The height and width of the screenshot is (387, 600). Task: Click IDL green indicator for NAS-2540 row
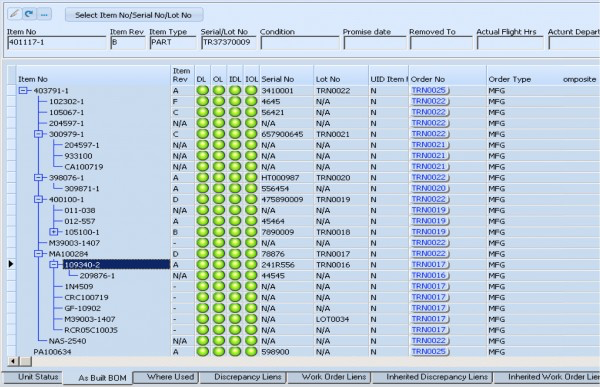click(235, 341)
